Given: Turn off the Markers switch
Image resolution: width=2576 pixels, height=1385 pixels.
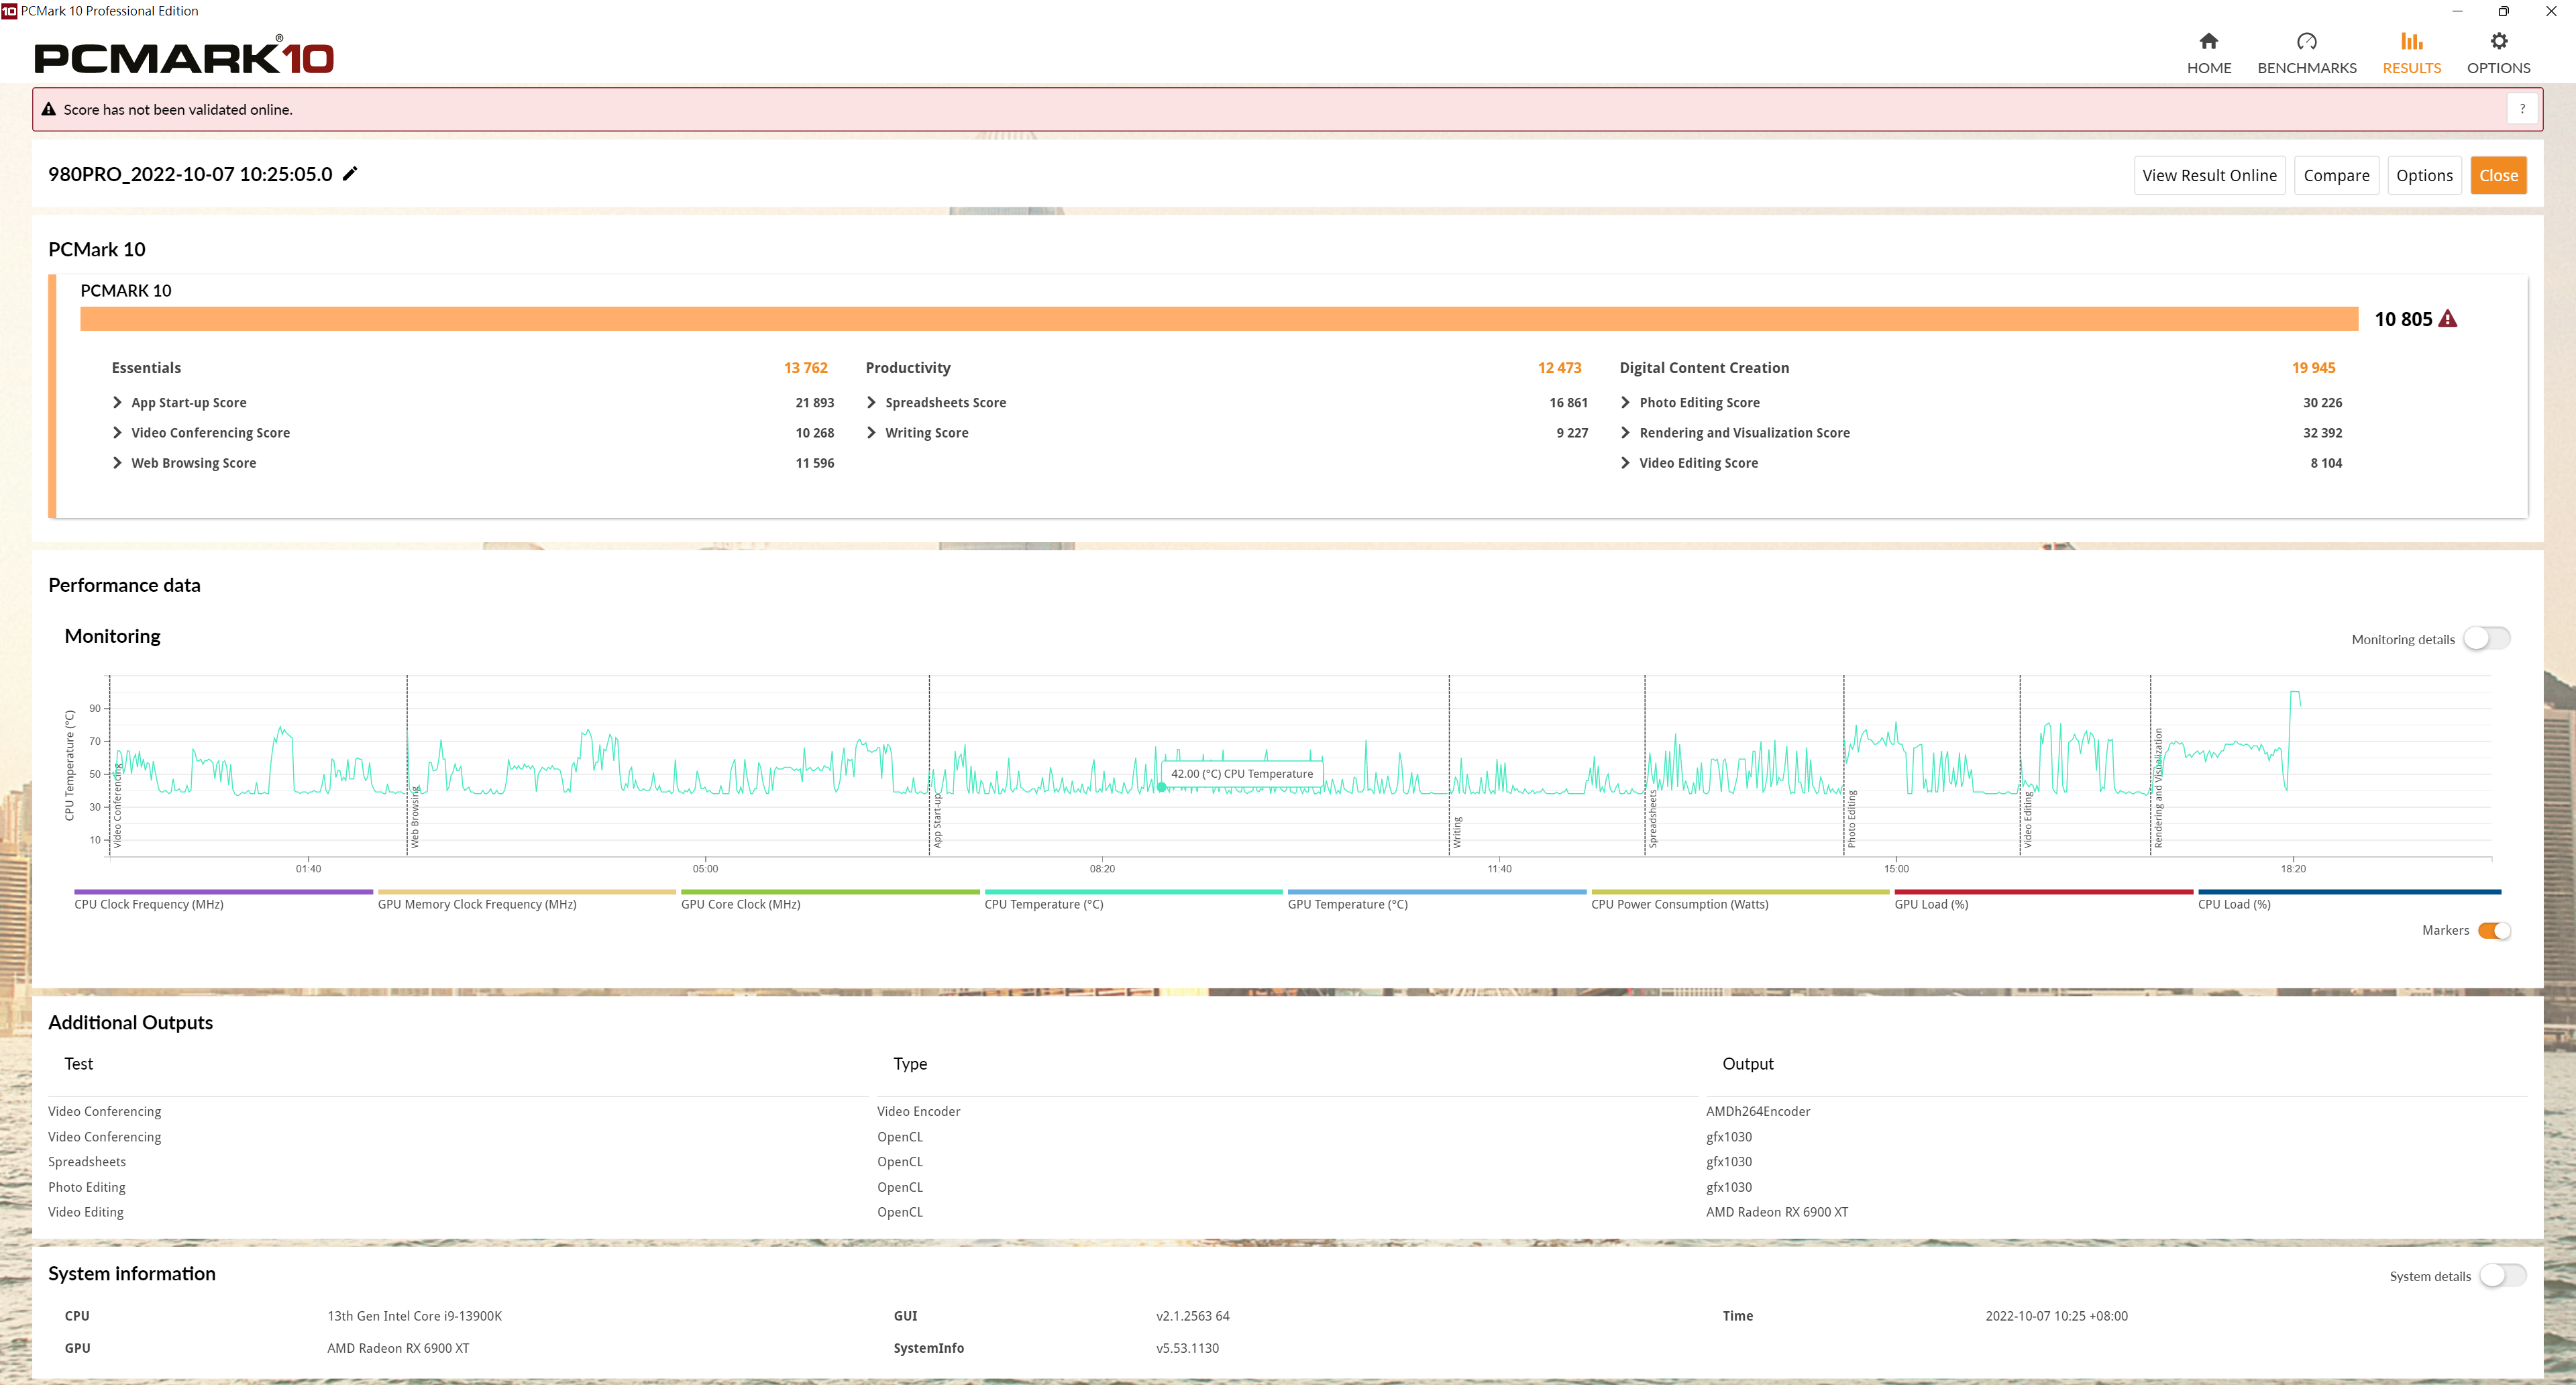Looking at the screenshot, I should 2494,930.
